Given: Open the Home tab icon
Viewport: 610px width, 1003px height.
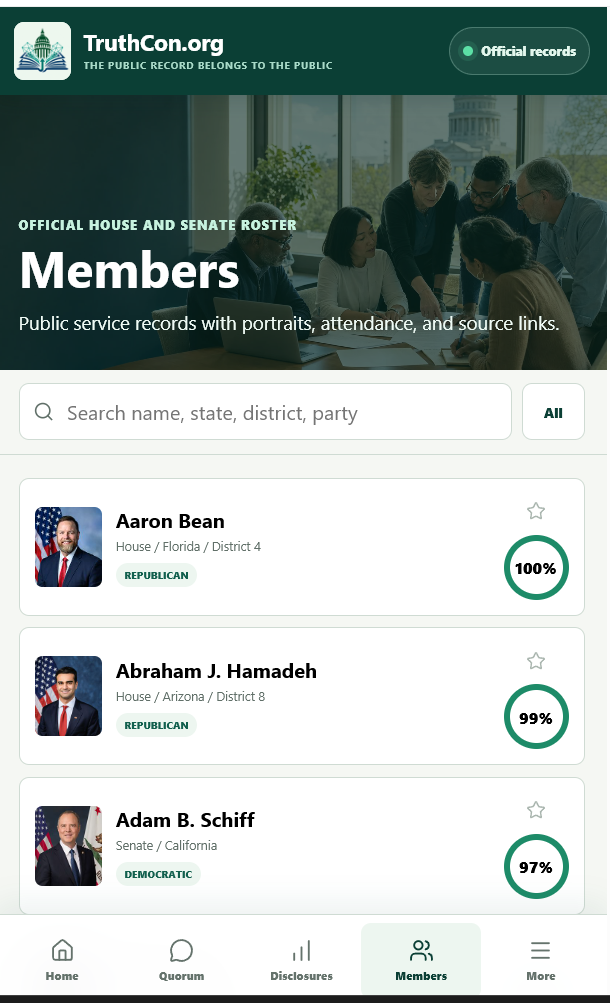Looking at the screenshot, I should click(x=62, y=951).
